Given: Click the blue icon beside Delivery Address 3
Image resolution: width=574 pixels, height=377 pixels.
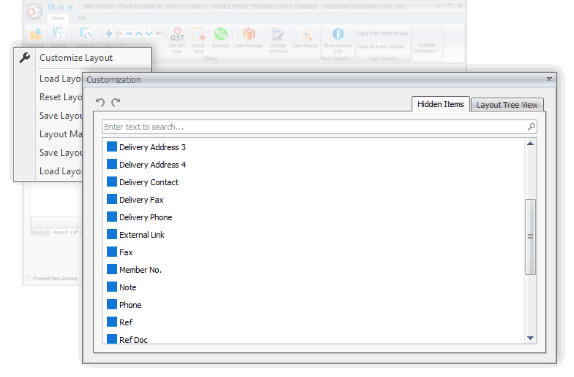Looking at the screenshot, I should (x=112, y=146).
